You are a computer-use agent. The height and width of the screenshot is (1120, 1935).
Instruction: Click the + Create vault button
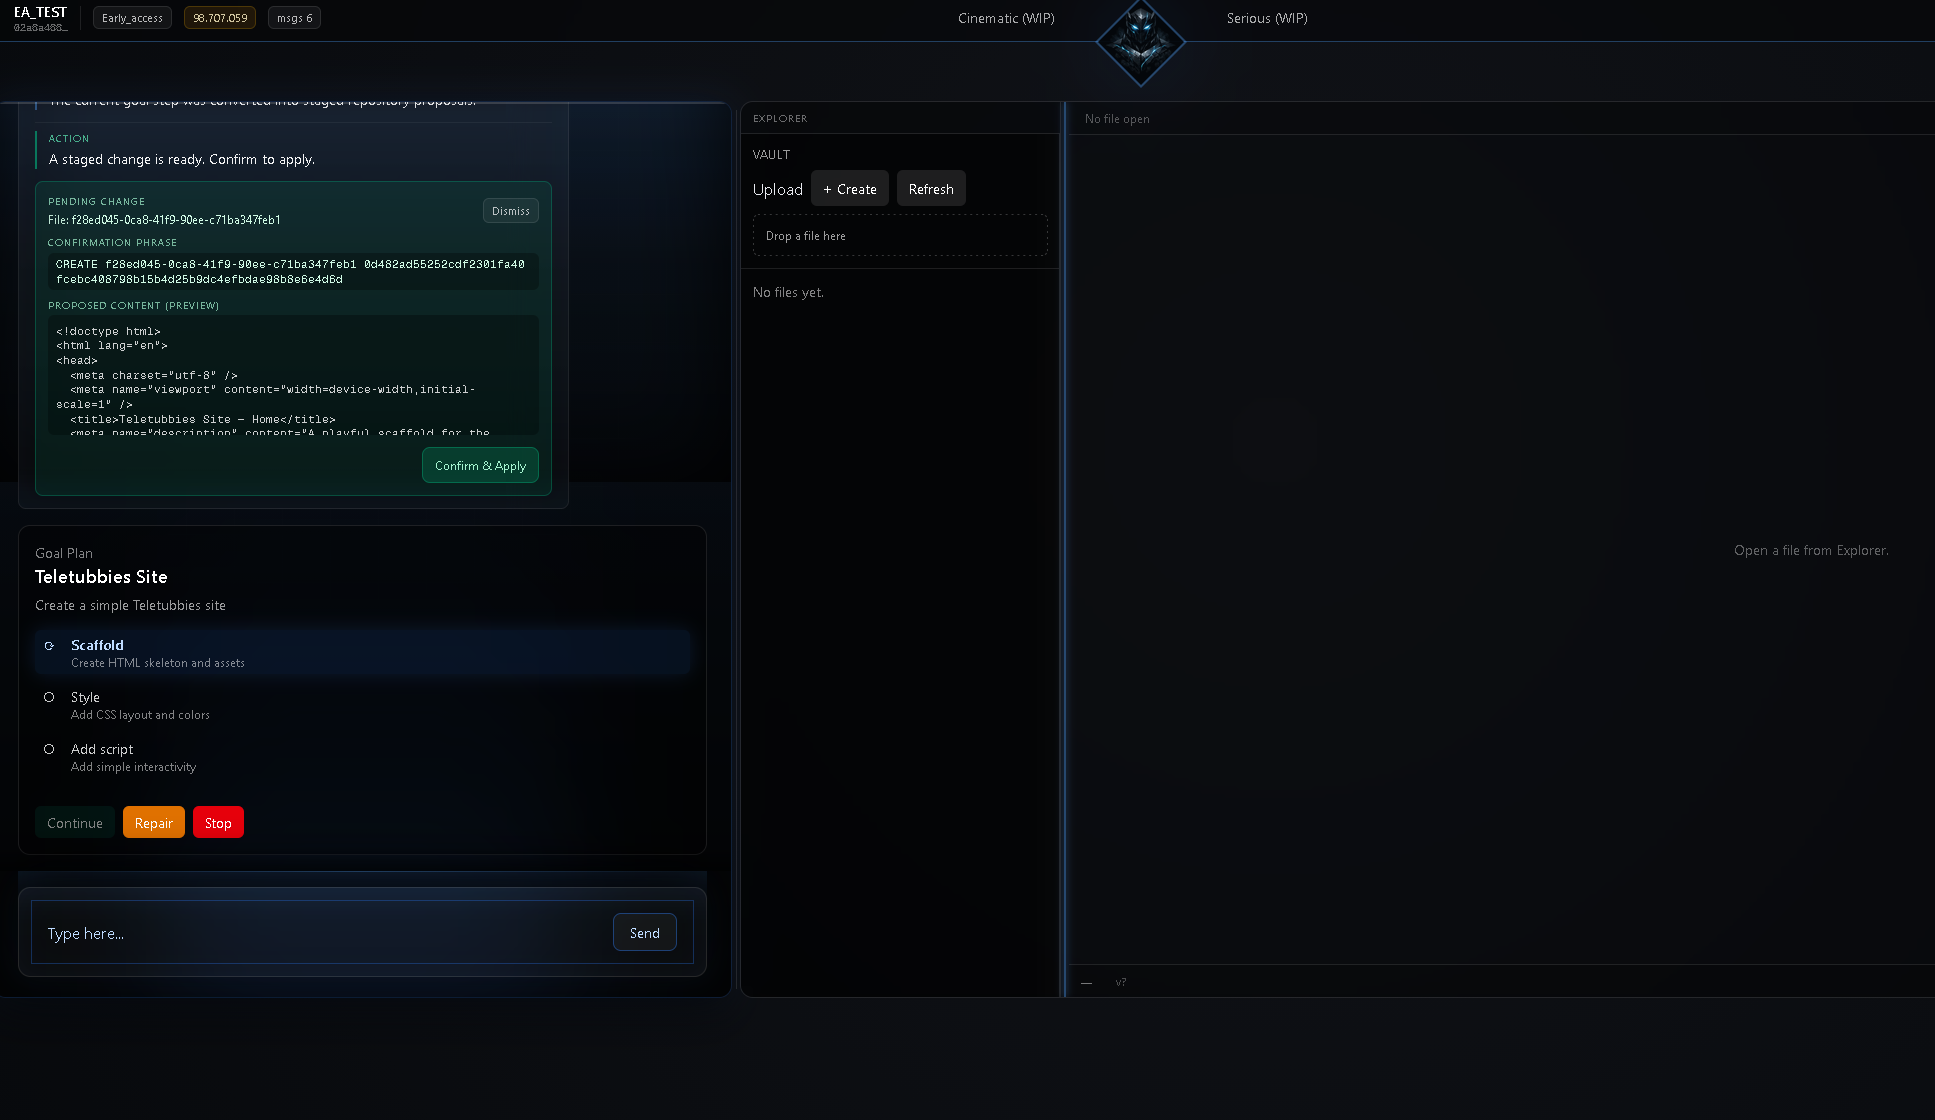(849, 189)
